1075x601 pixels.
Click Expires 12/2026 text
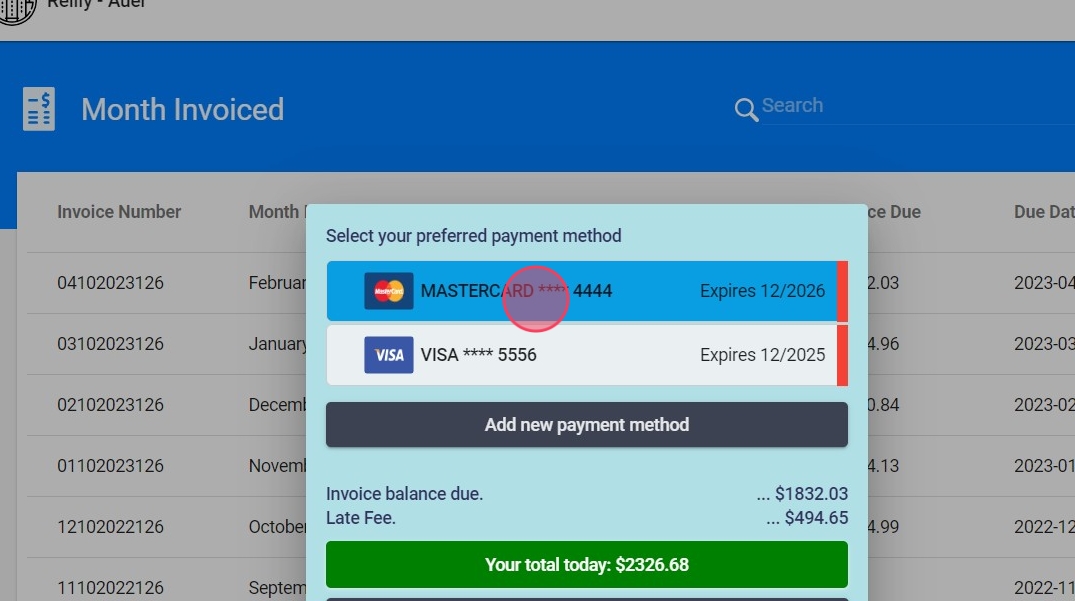click(x=762, y=291)
